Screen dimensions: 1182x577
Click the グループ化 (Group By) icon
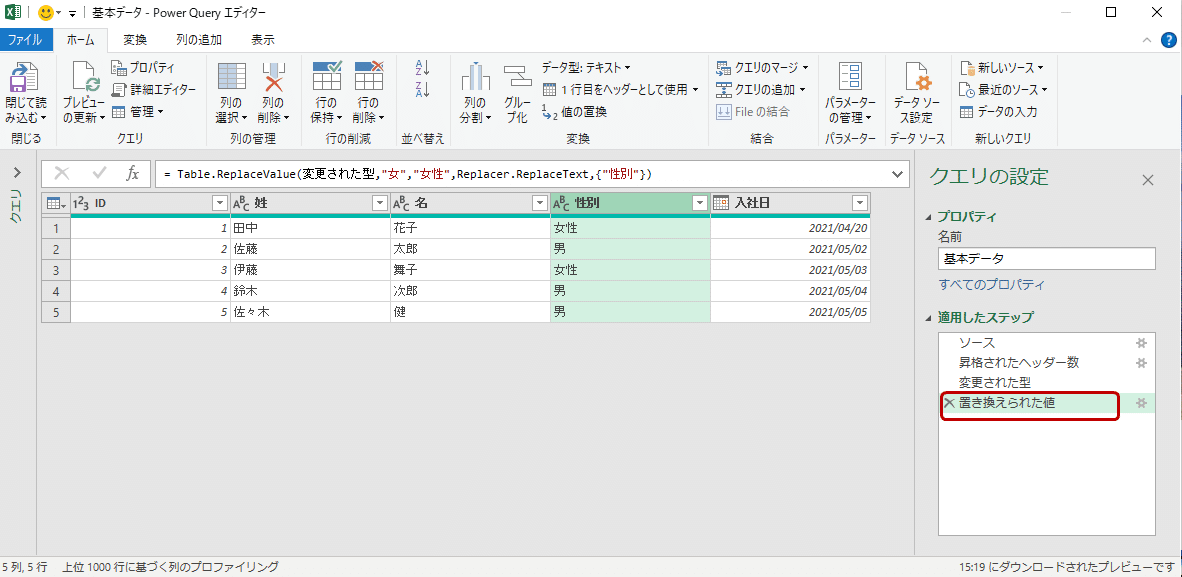coord(518,78)
